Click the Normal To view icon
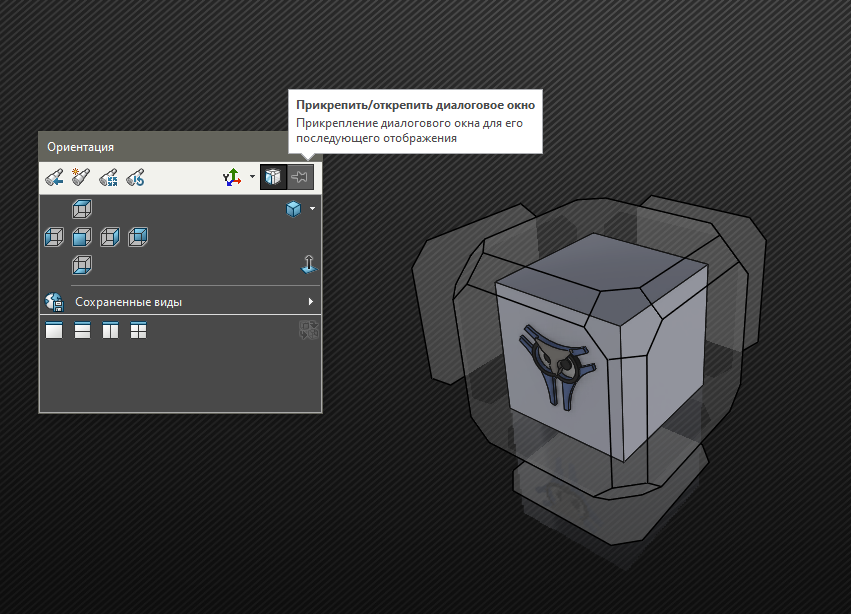Screen dimensions: 851x614 [309, 264]
